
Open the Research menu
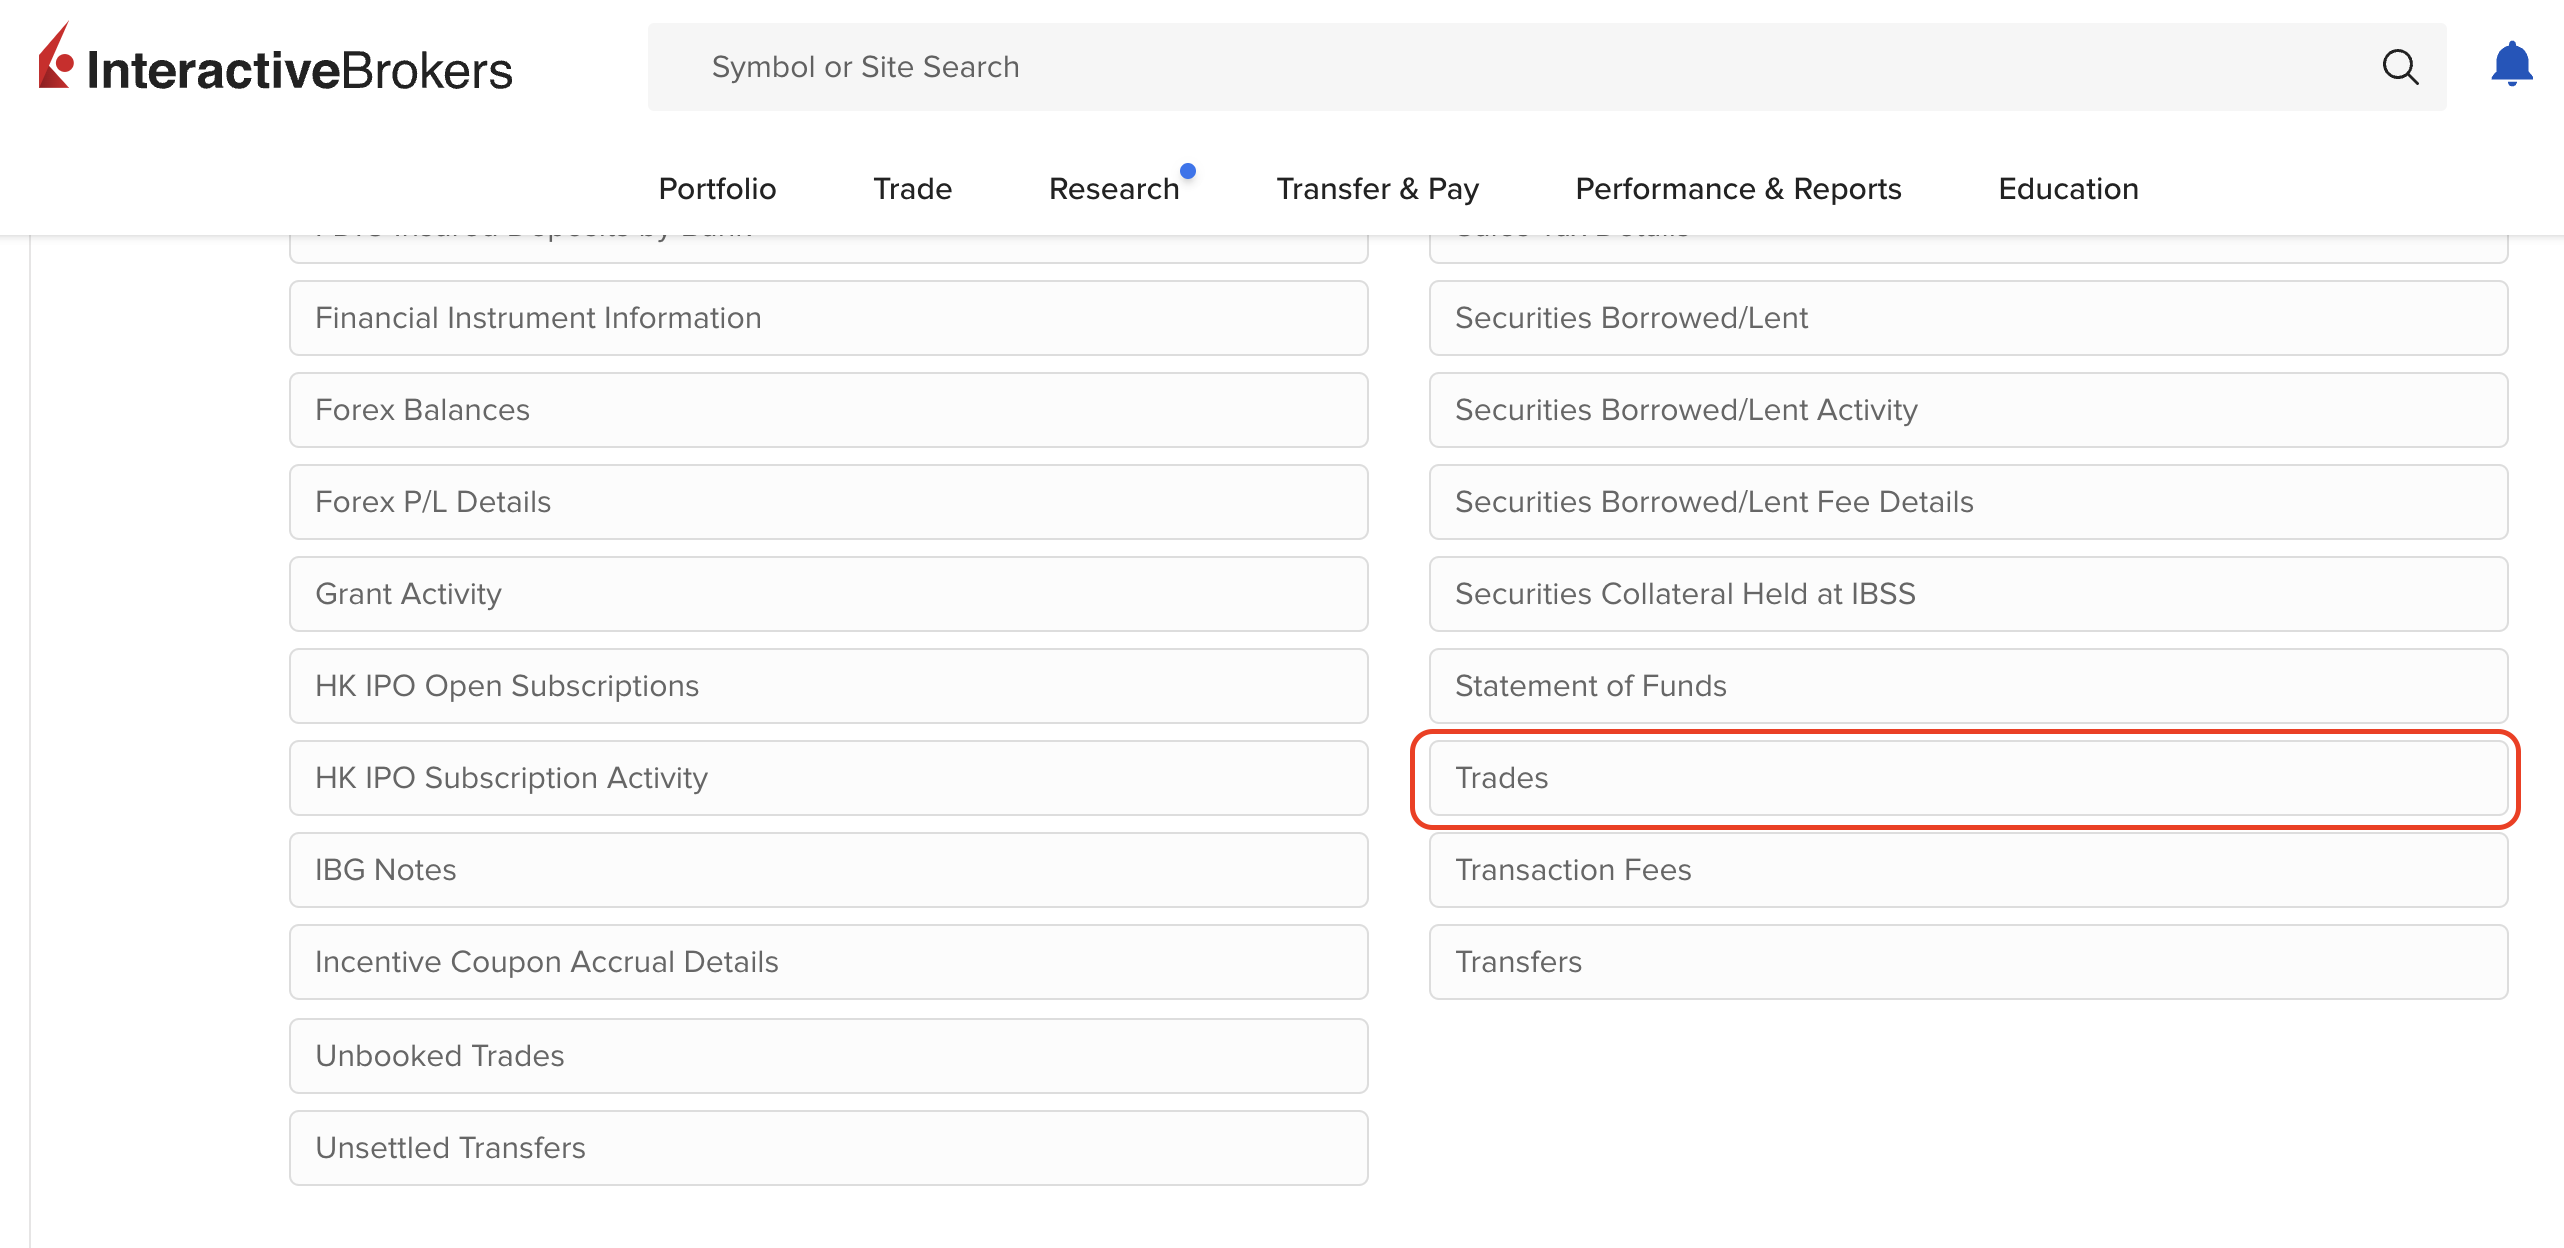tap(1113, 188)
